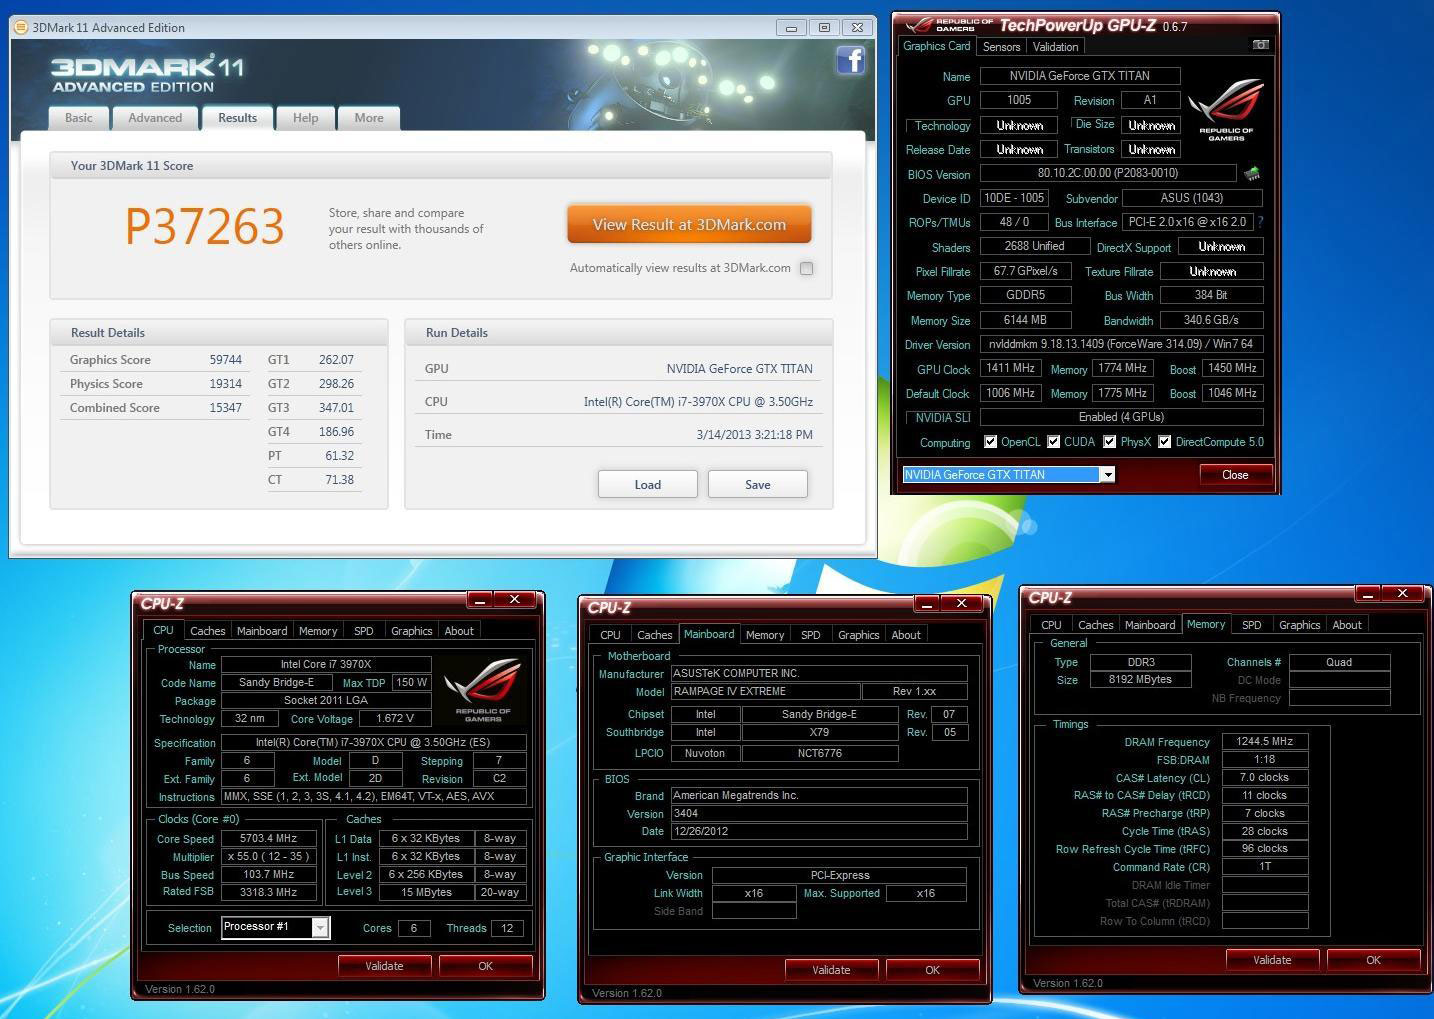Click the Save button in Run Details
Image resolution: width=1434 pixels, height=1019 pixels.
click(x=758, y=484)
